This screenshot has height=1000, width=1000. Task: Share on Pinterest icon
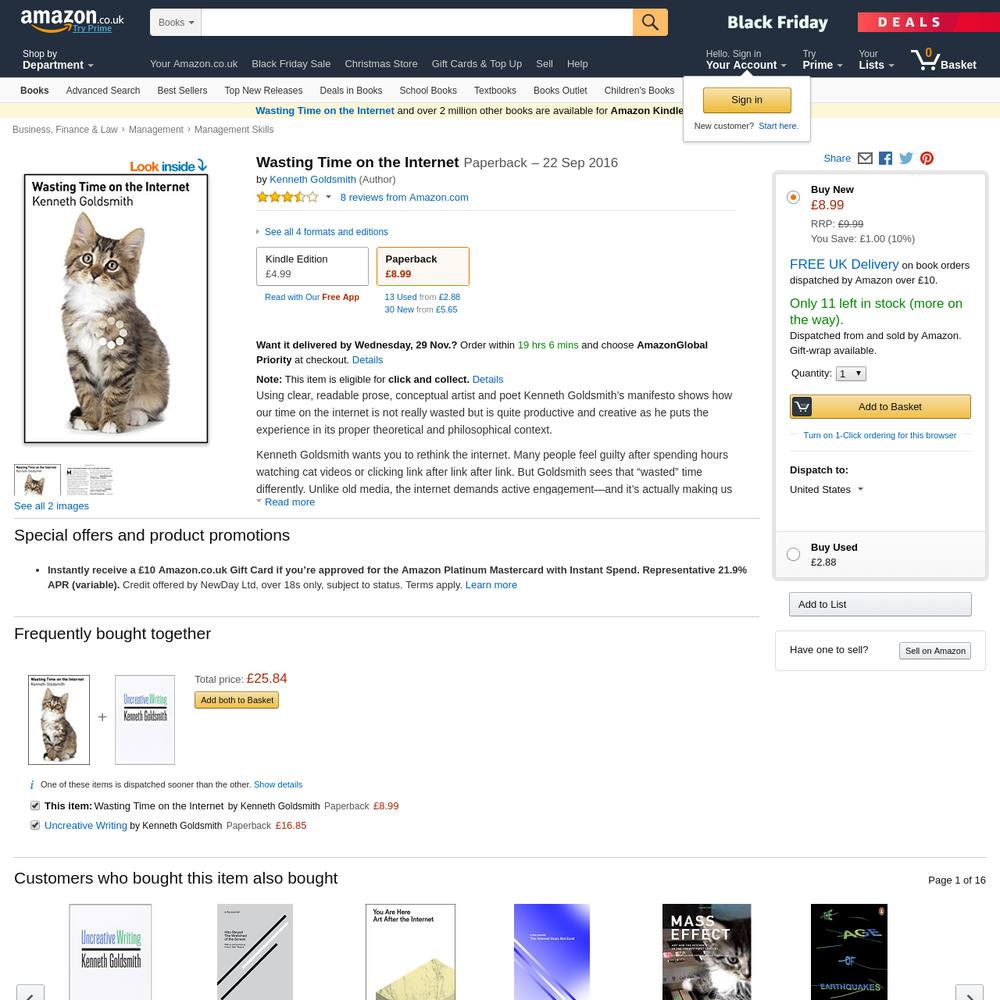[x=927, y=158]
